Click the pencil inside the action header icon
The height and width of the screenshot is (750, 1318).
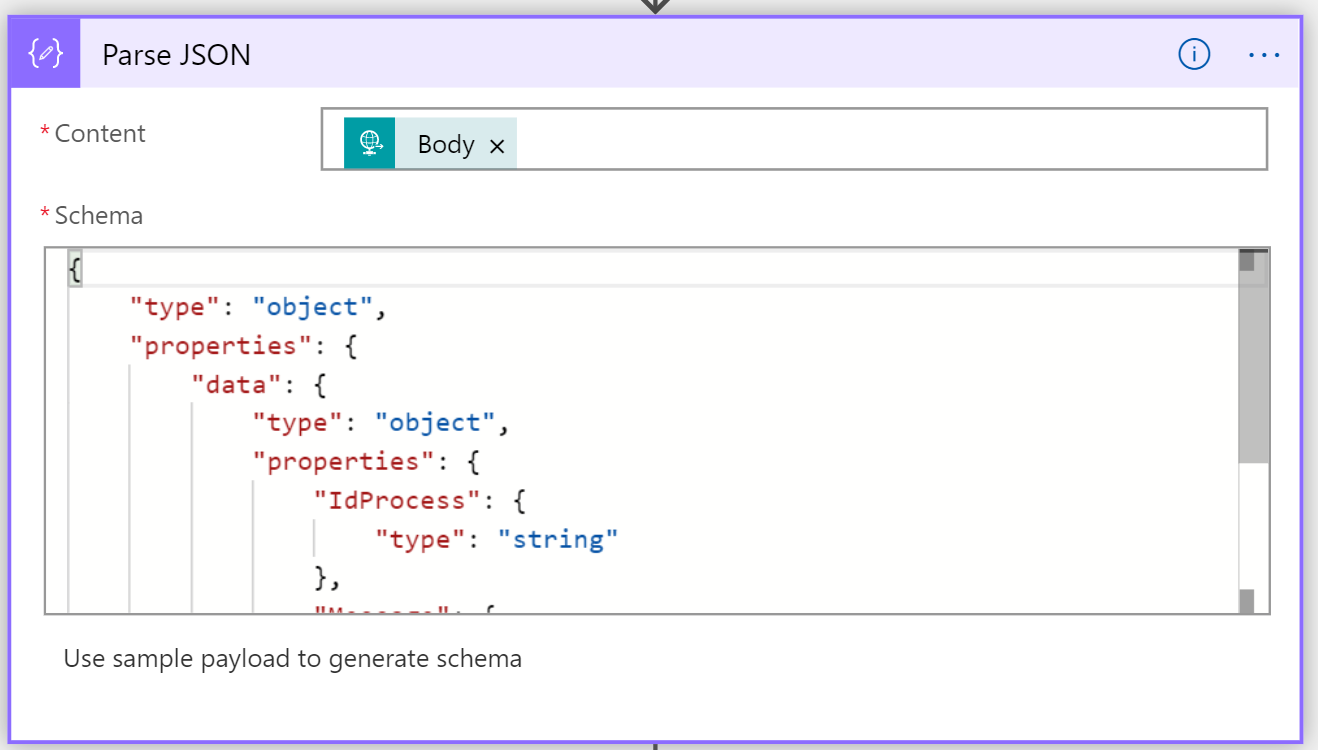(44, 54)
